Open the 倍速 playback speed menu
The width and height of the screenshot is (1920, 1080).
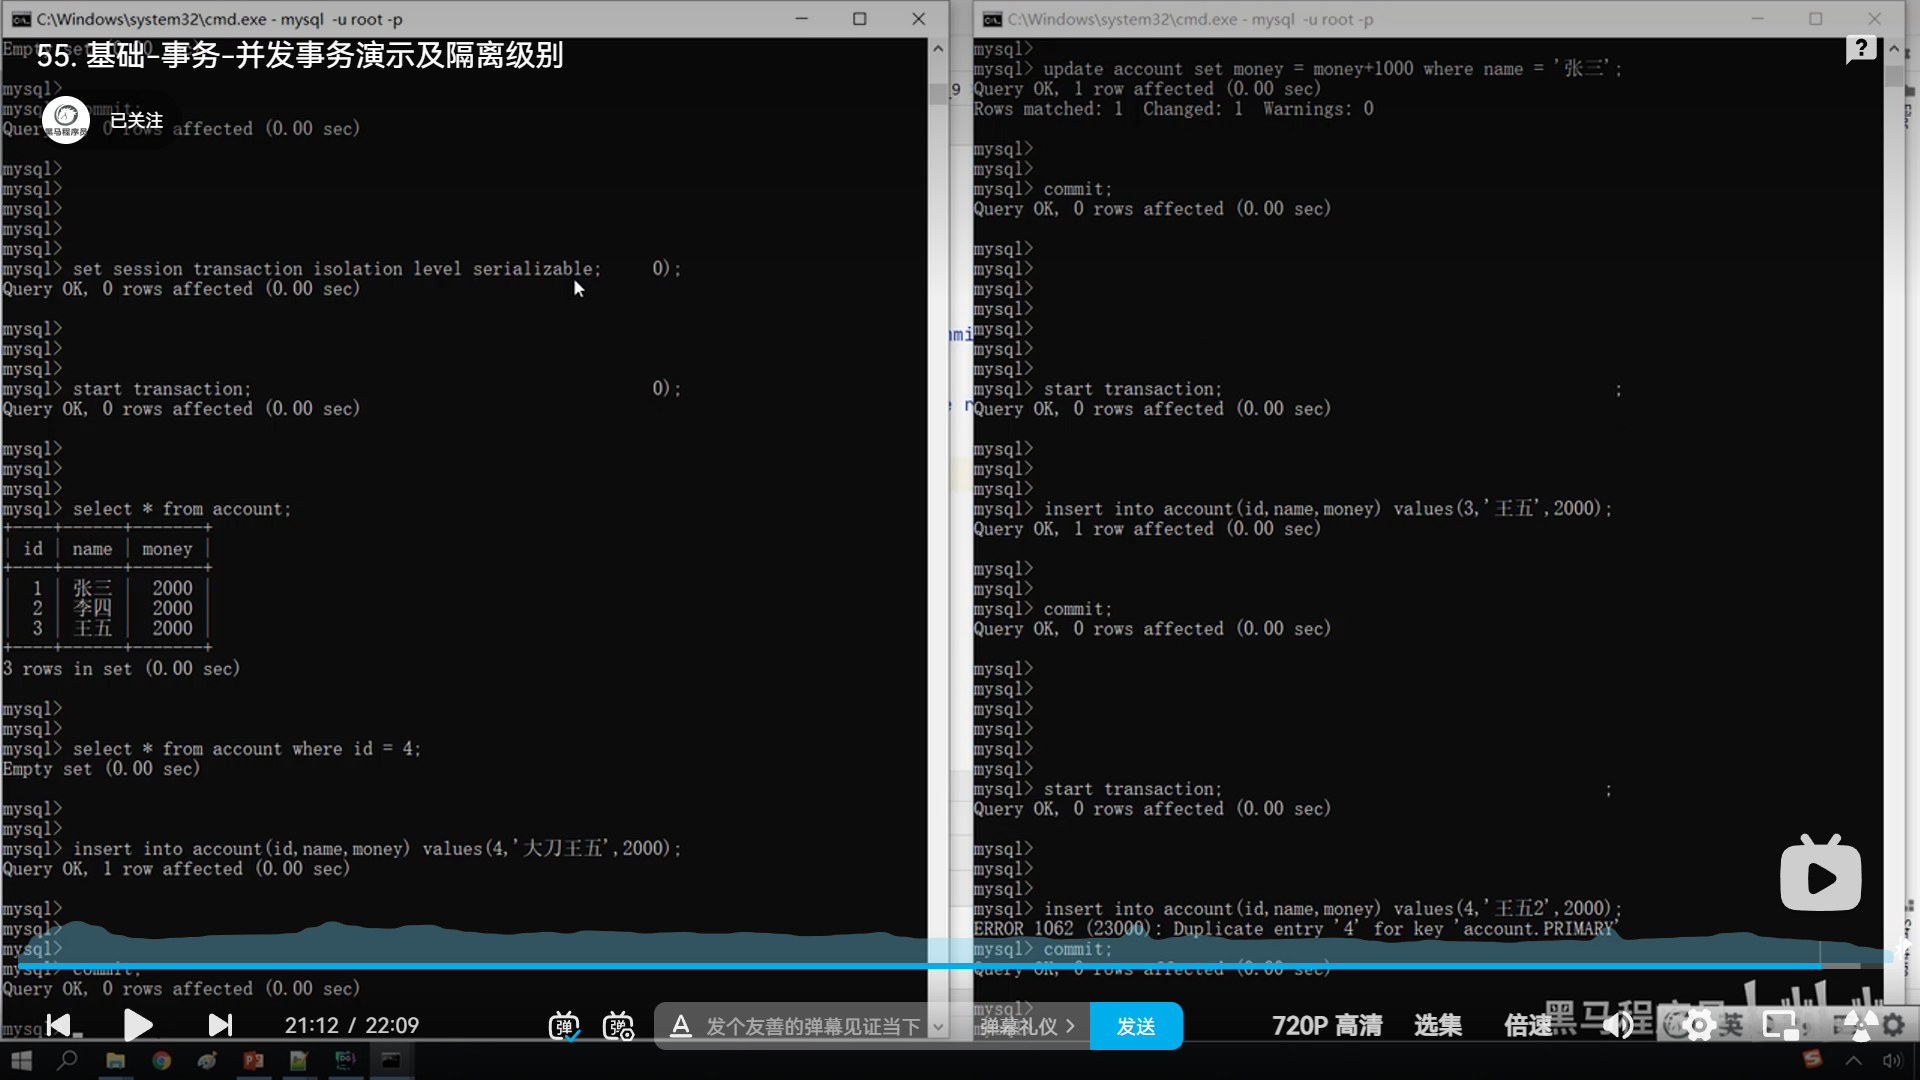tap(1527, 1025)
